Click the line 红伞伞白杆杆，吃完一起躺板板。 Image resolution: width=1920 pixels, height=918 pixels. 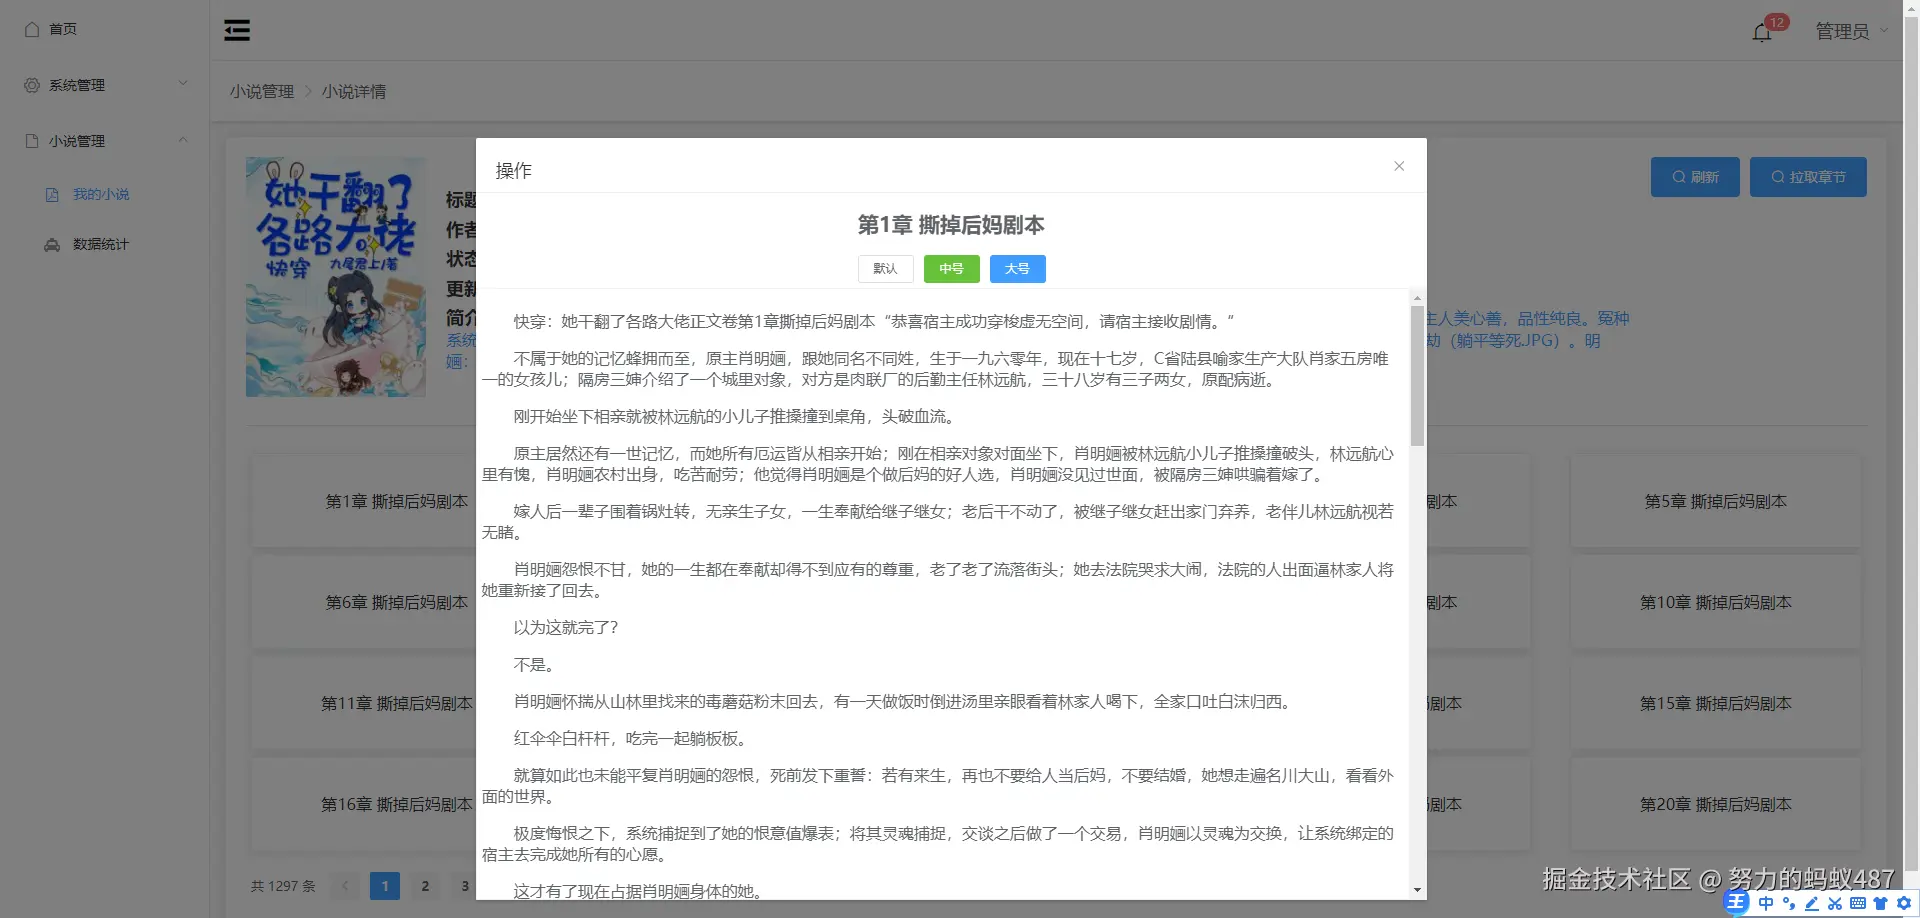[630, 739]
